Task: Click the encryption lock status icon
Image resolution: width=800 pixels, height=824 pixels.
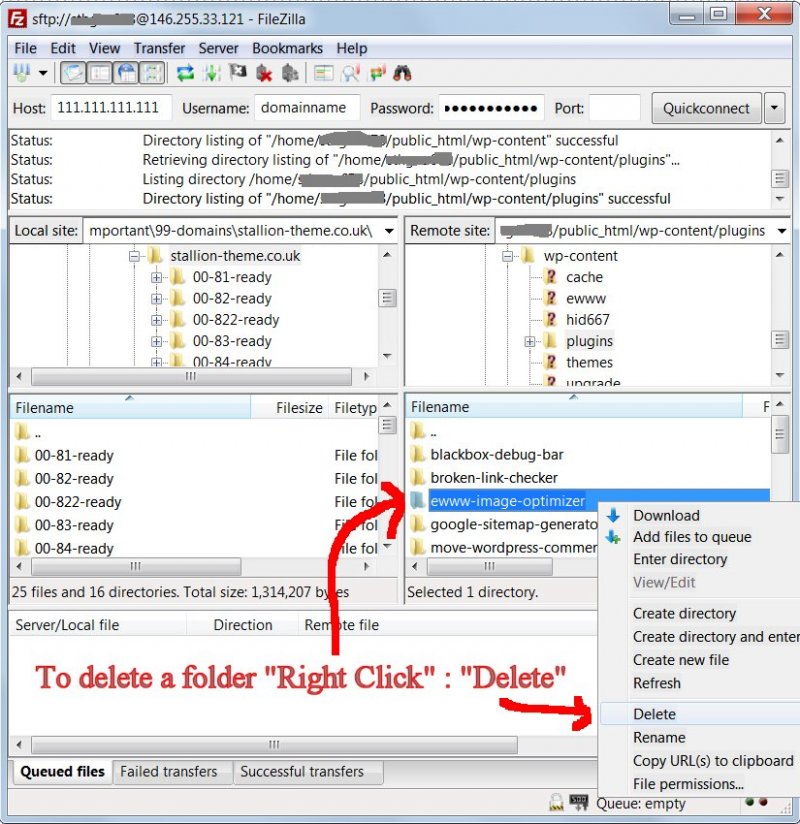Action: (x=556, y=802)
